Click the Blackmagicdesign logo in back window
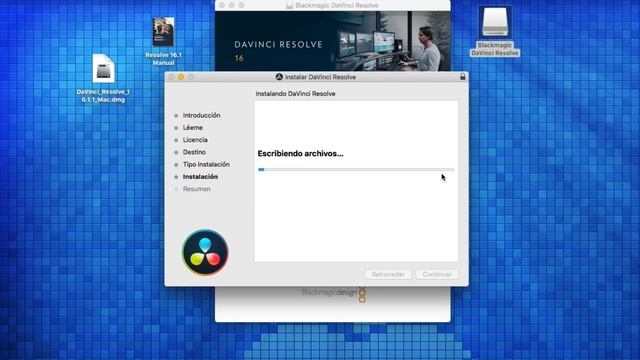The image size is (640, 360). point(333,293)
